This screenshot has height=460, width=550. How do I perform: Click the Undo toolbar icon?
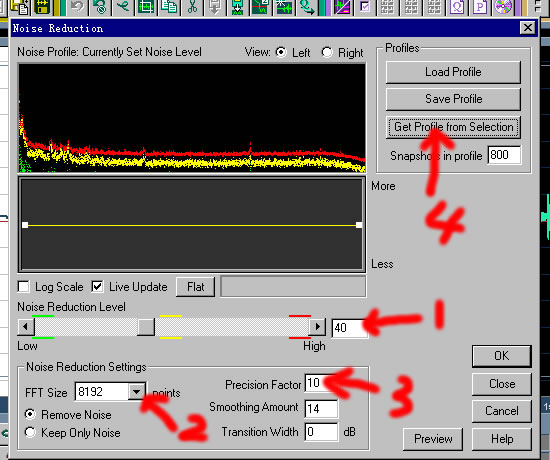76,7
